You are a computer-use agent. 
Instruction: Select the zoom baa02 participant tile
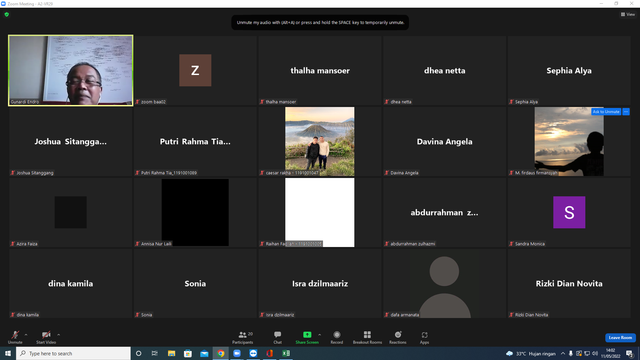(x=195, y=71)
